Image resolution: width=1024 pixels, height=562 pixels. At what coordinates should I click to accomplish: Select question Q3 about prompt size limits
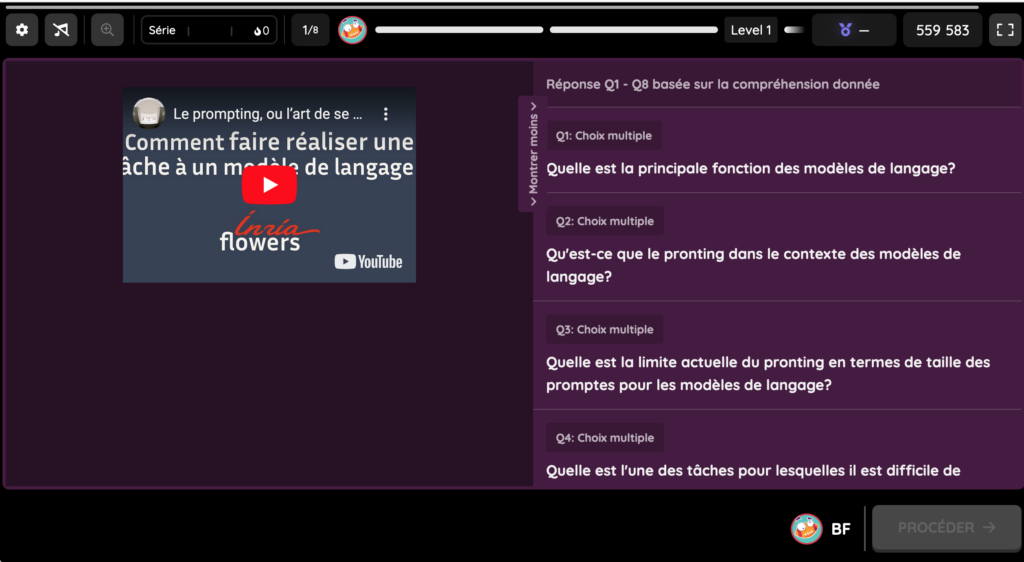click(767, 373)
